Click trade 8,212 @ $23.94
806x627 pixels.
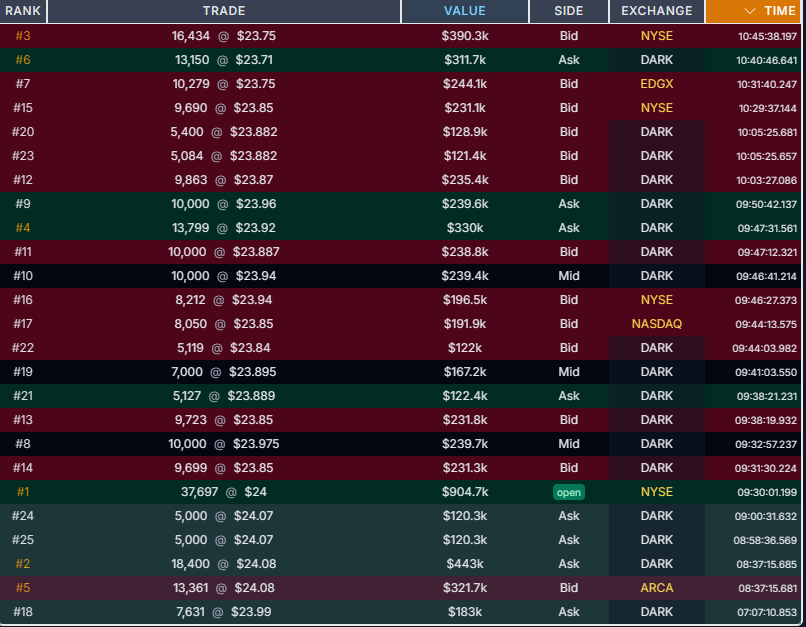[x=224, y=300]
